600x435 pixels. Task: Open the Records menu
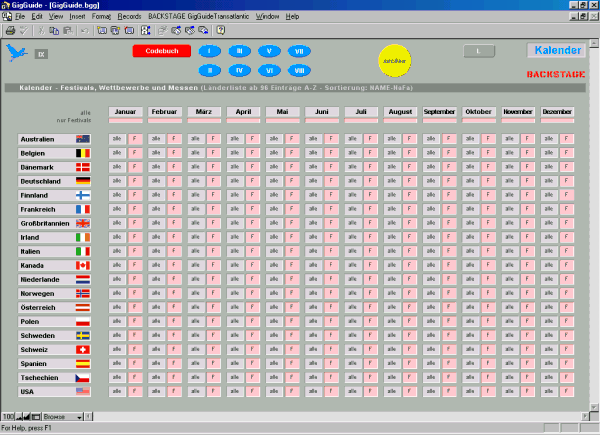point(129,17)
